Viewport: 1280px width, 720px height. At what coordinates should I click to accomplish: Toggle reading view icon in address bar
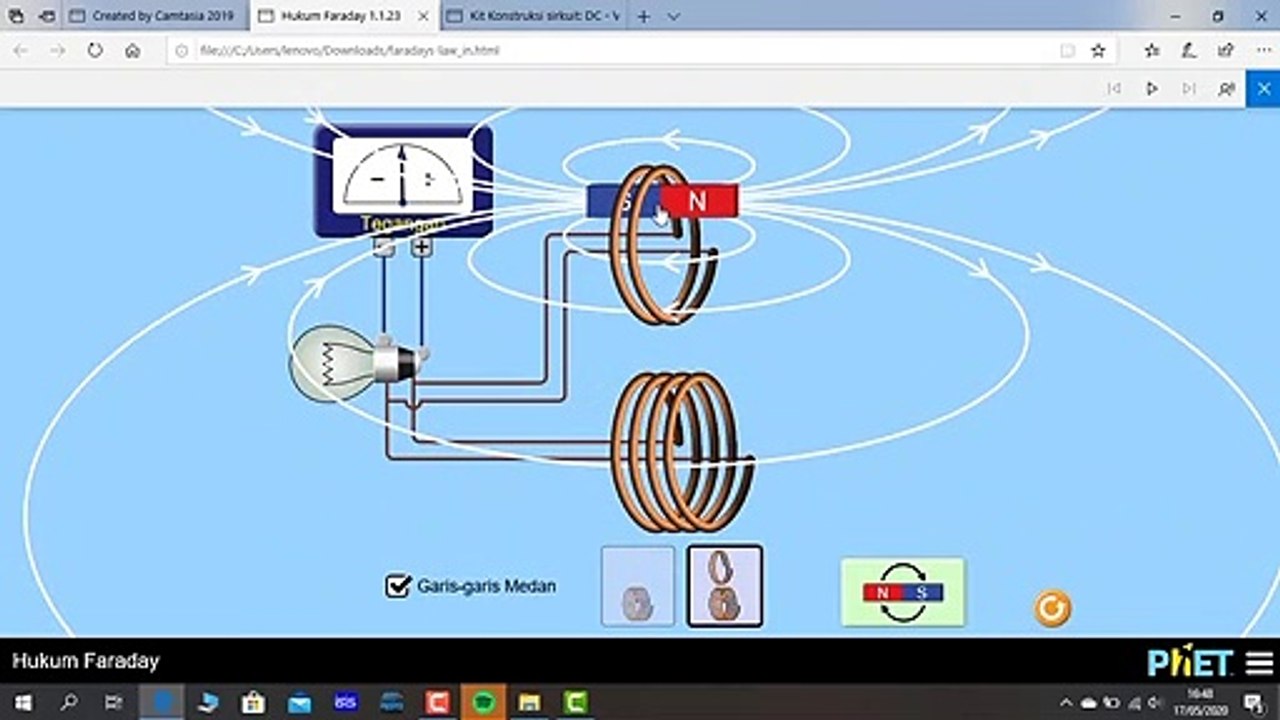(x=1068, y=50)
